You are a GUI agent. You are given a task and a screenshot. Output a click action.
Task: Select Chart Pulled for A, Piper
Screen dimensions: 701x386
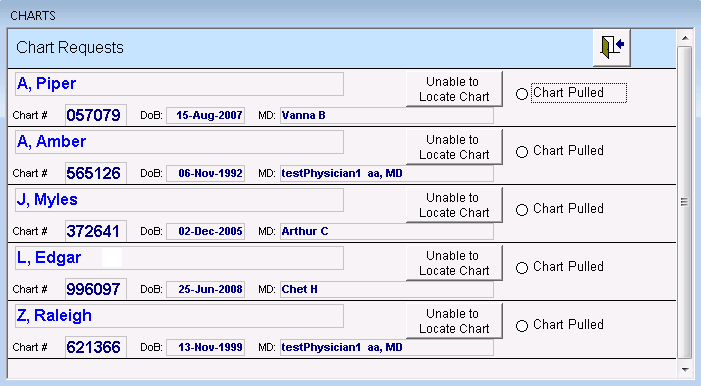[x=522, y=94]
